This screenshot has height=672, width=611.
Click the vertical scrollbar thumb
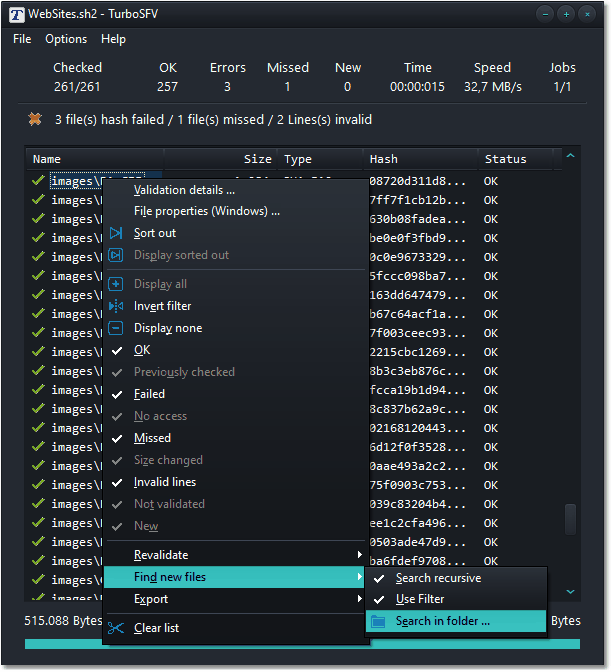(571, 518)
